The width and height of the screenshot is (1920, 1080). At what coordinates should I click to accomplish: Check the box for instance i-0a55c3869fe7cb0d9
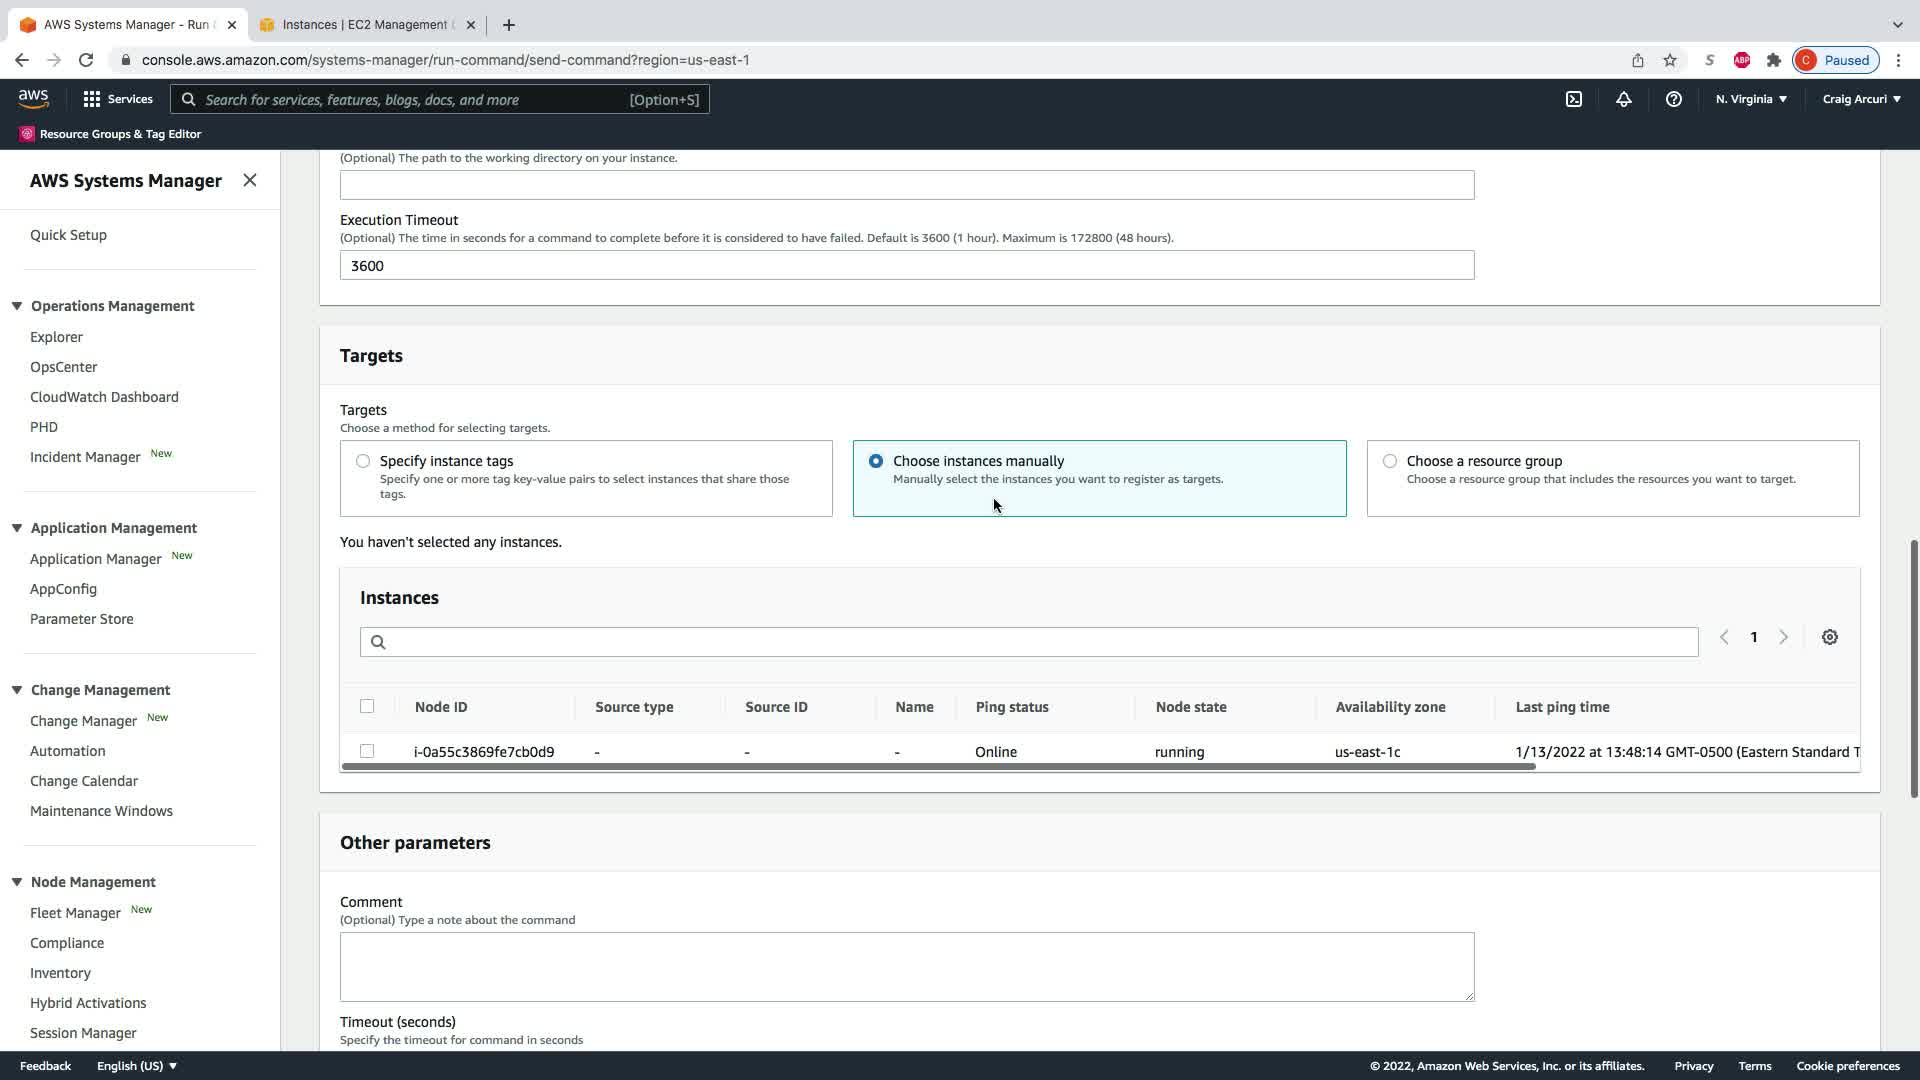[367, 751]
